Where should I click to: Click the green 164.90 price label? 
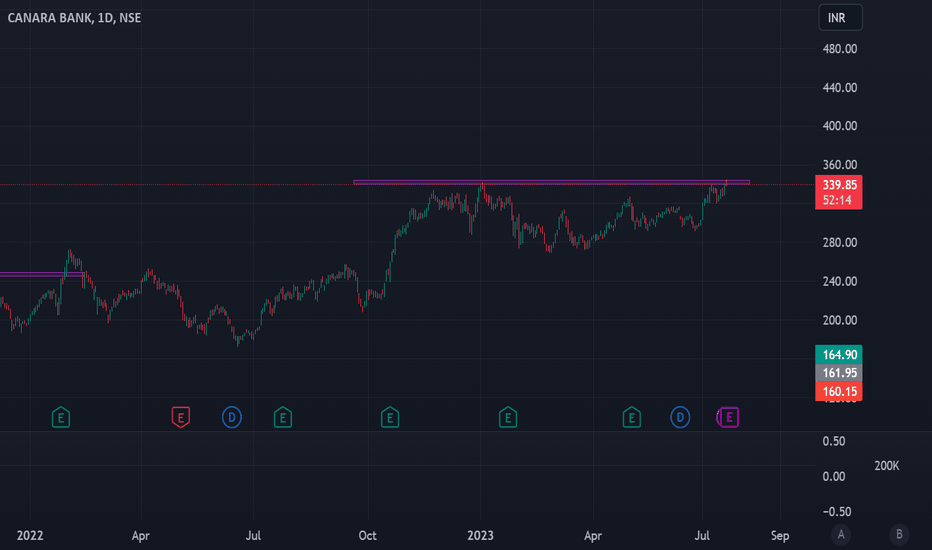click(839, 355)
